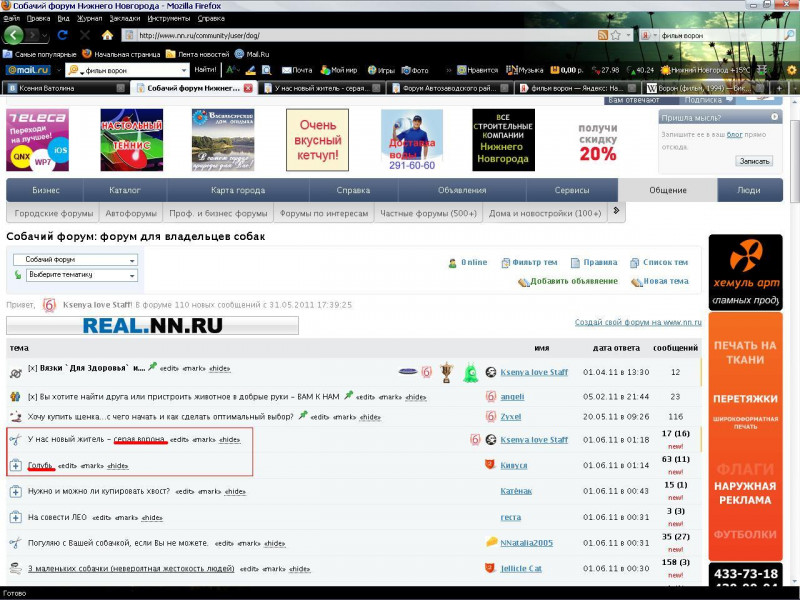Expand the forum sub-menu with the right arrow
Screen dimensions: 800x600
click(616, 211)
